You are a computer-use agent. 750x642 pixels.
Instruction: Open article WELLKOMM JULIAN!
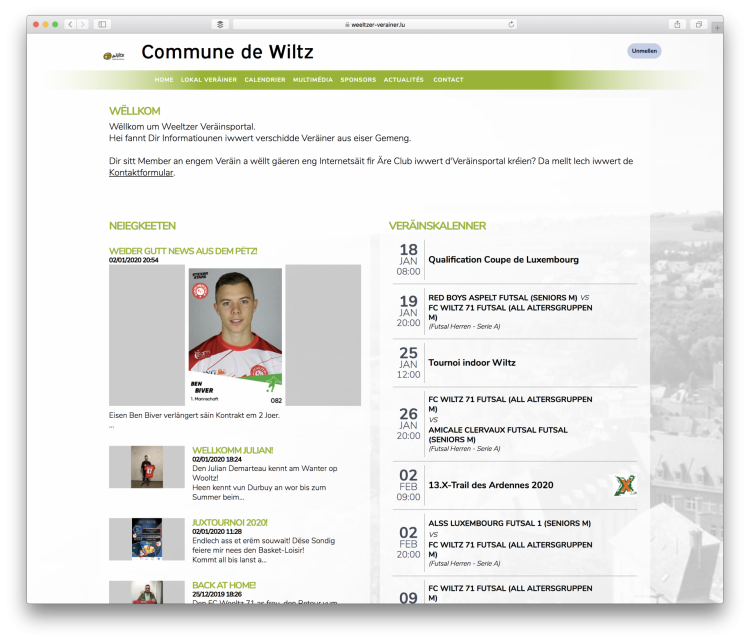(232, 450)
